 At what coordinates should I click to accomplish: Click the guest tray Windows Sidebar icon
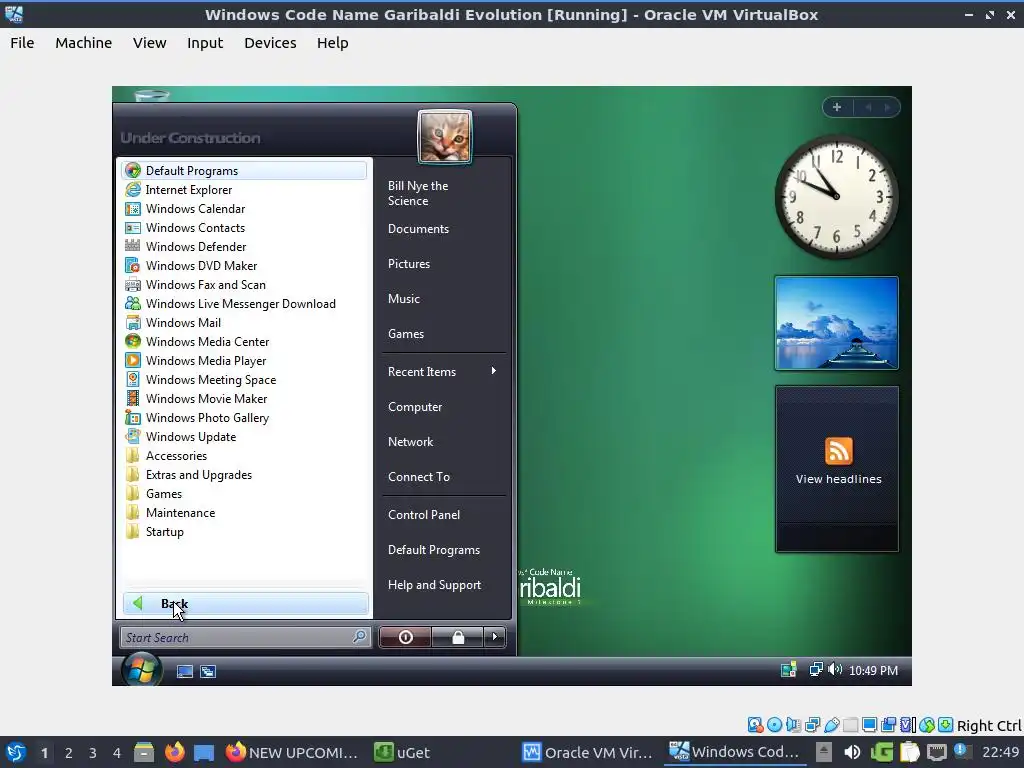[x=788, y=669]
